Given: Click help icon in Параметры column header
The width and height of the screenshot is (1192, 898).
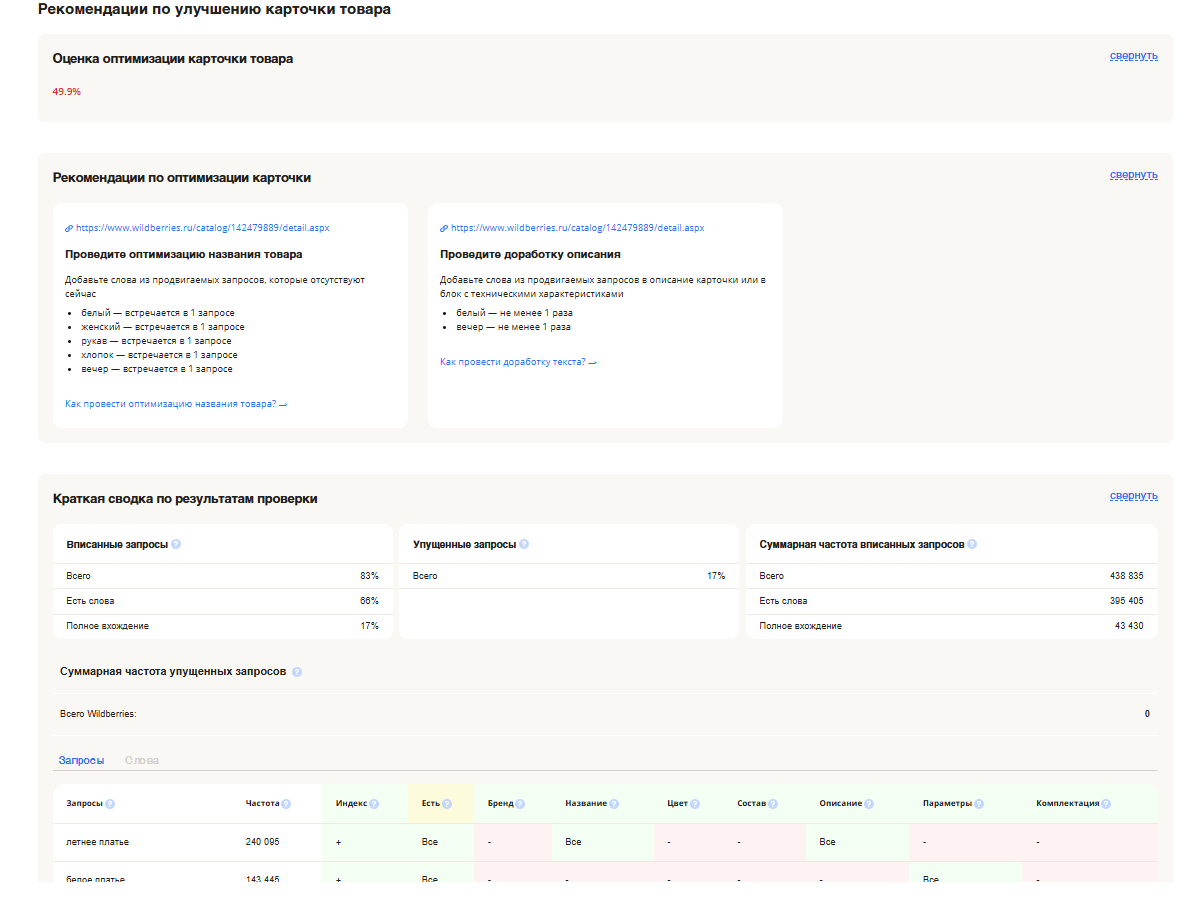Looking at the screenshot, I should (x=979, y=804).
